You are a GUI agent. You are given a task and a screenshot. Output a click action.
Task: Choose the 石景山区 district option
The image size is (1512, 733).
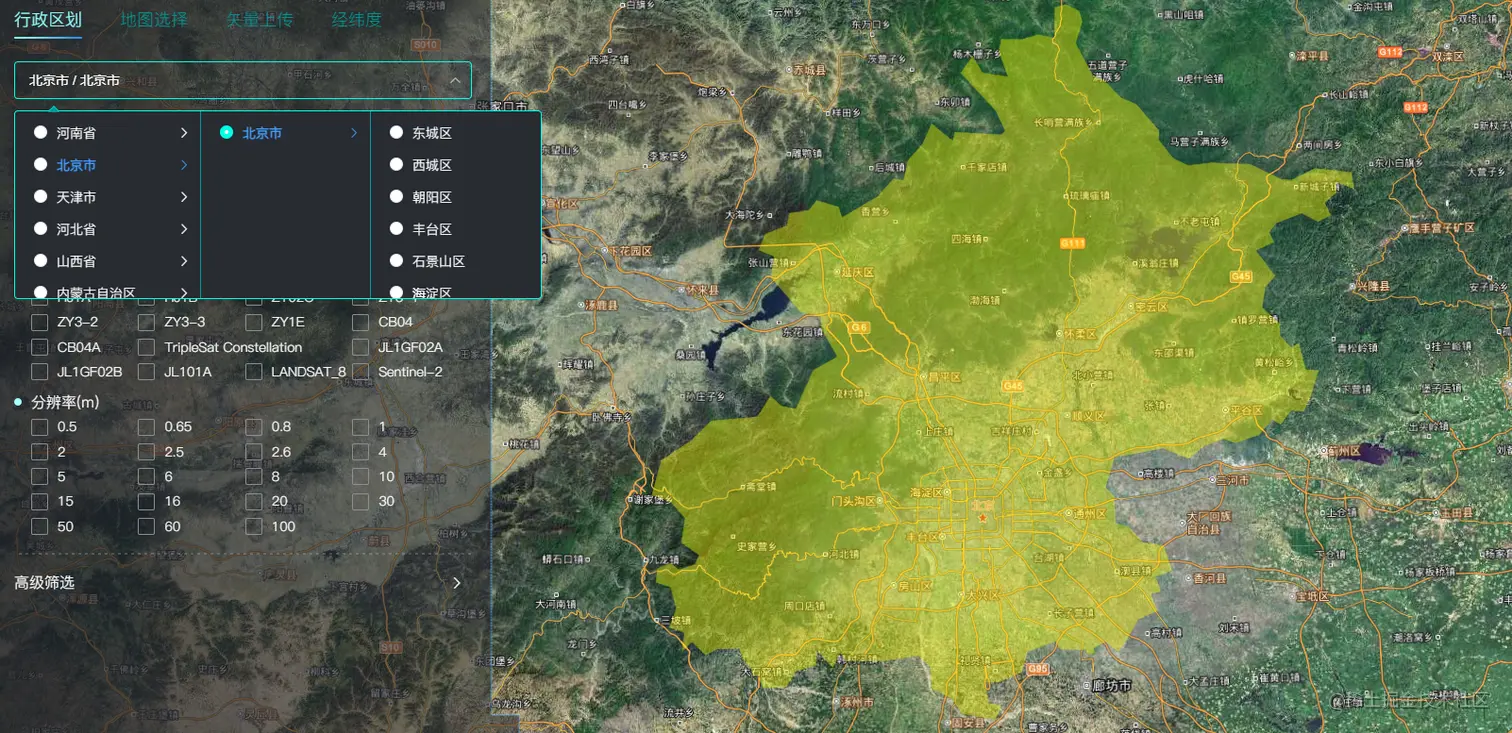click(397, 261)
